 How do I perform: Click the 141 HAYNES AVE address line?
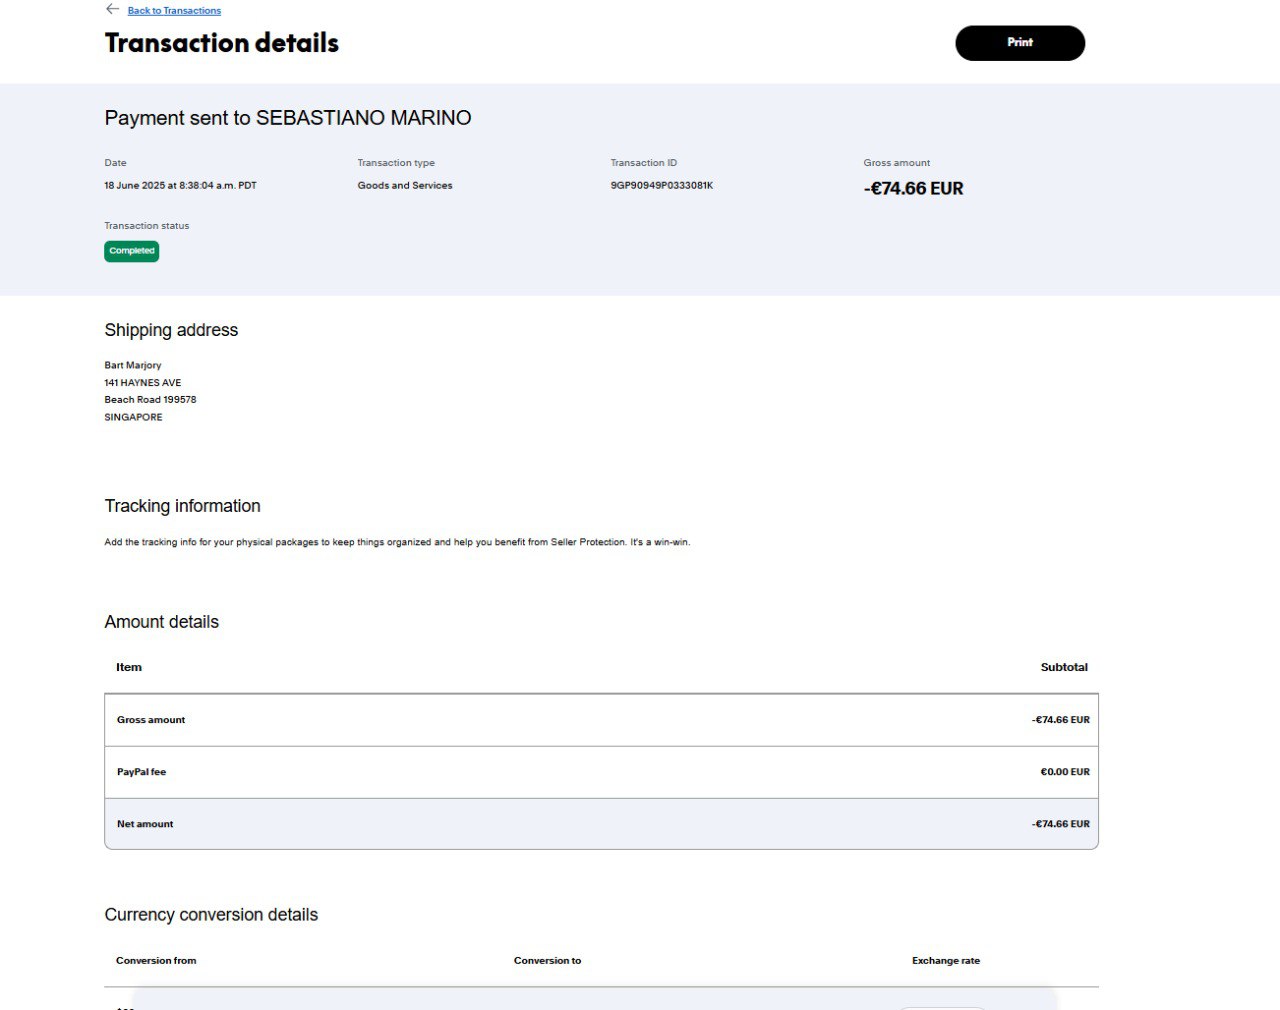[x=143, y=383]
